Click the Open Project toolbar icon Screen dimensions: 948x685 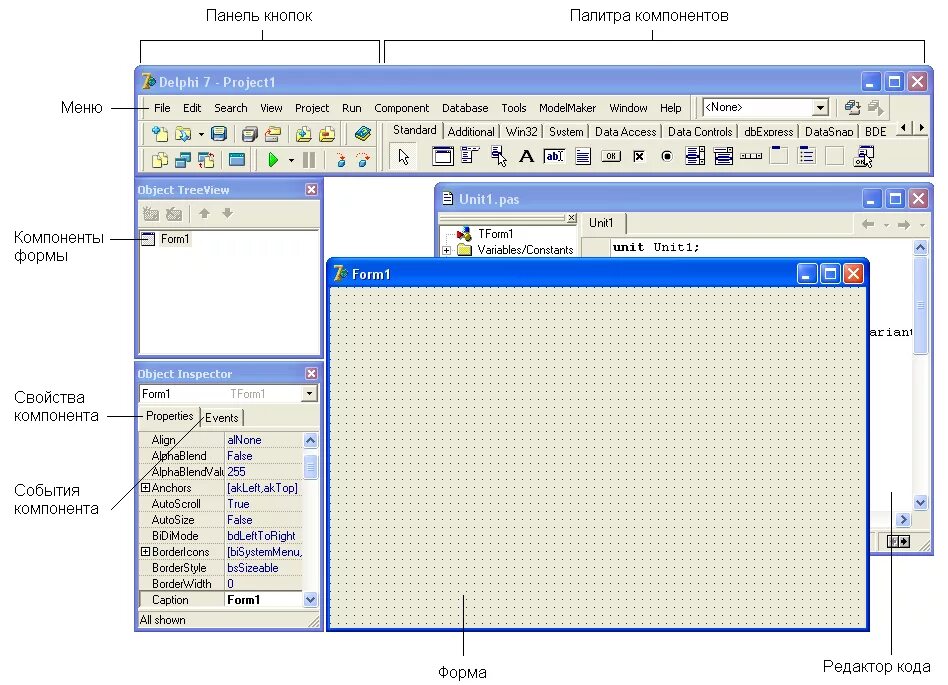point(273,134)
